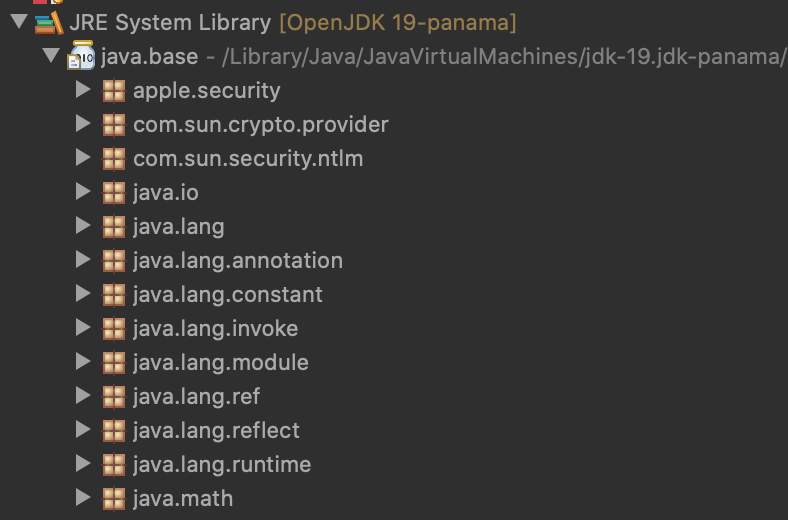Screen dimensions: 788x520
Task: Collapse the java.base module tree
Action: pyautogui.click(x=52, y=56)
